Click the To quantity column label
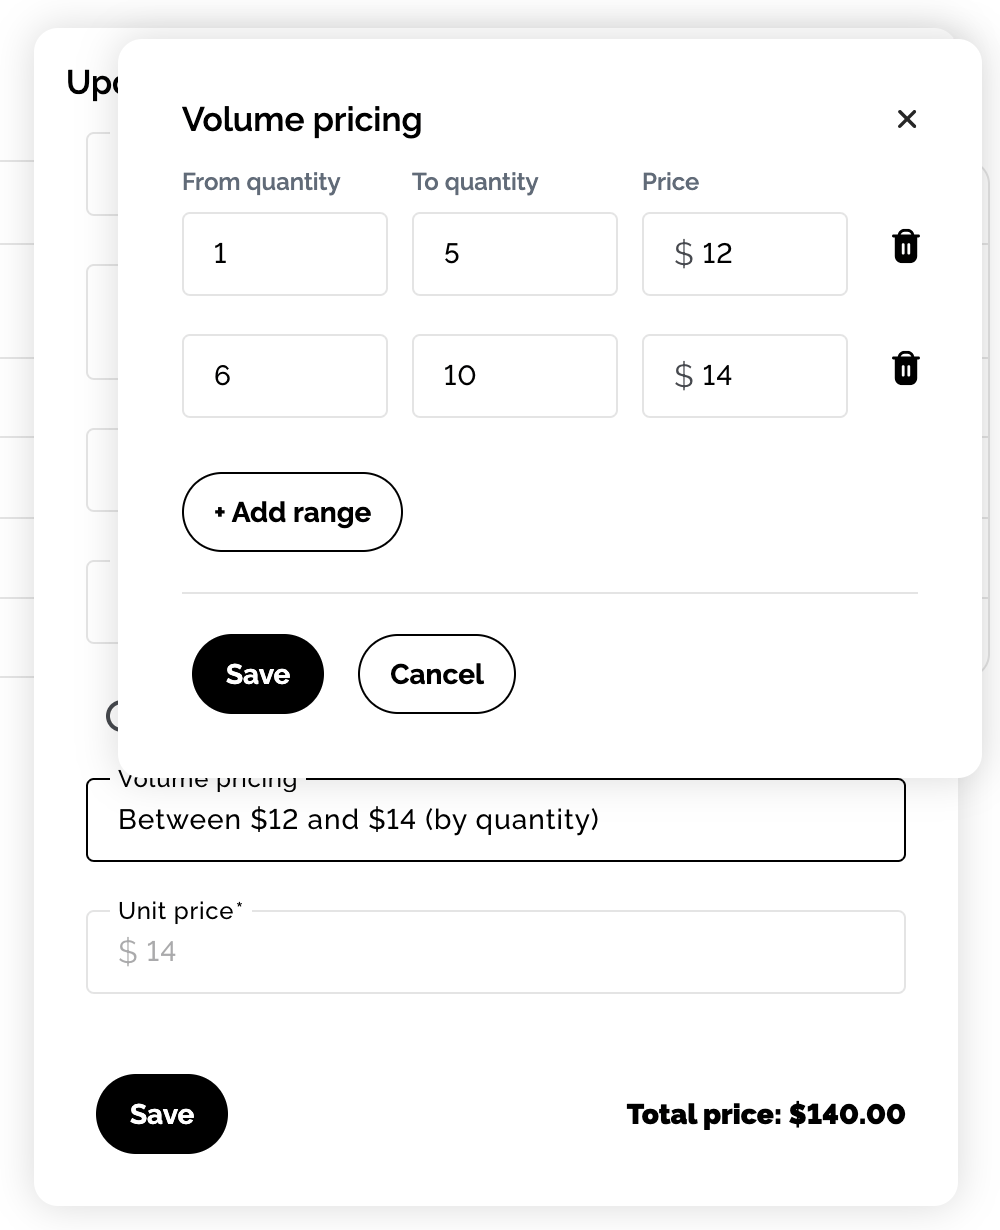 click(x=475, y=182)
